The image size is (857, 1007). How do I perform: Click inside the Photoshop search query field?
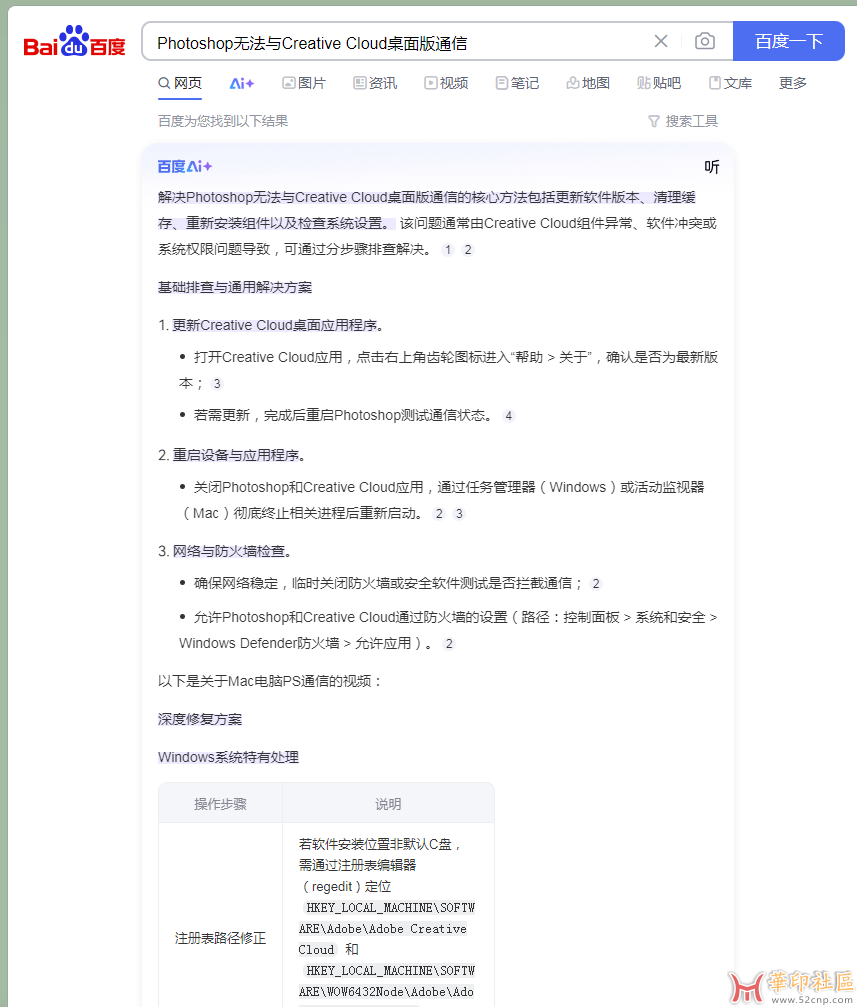[x=400, y=42]
